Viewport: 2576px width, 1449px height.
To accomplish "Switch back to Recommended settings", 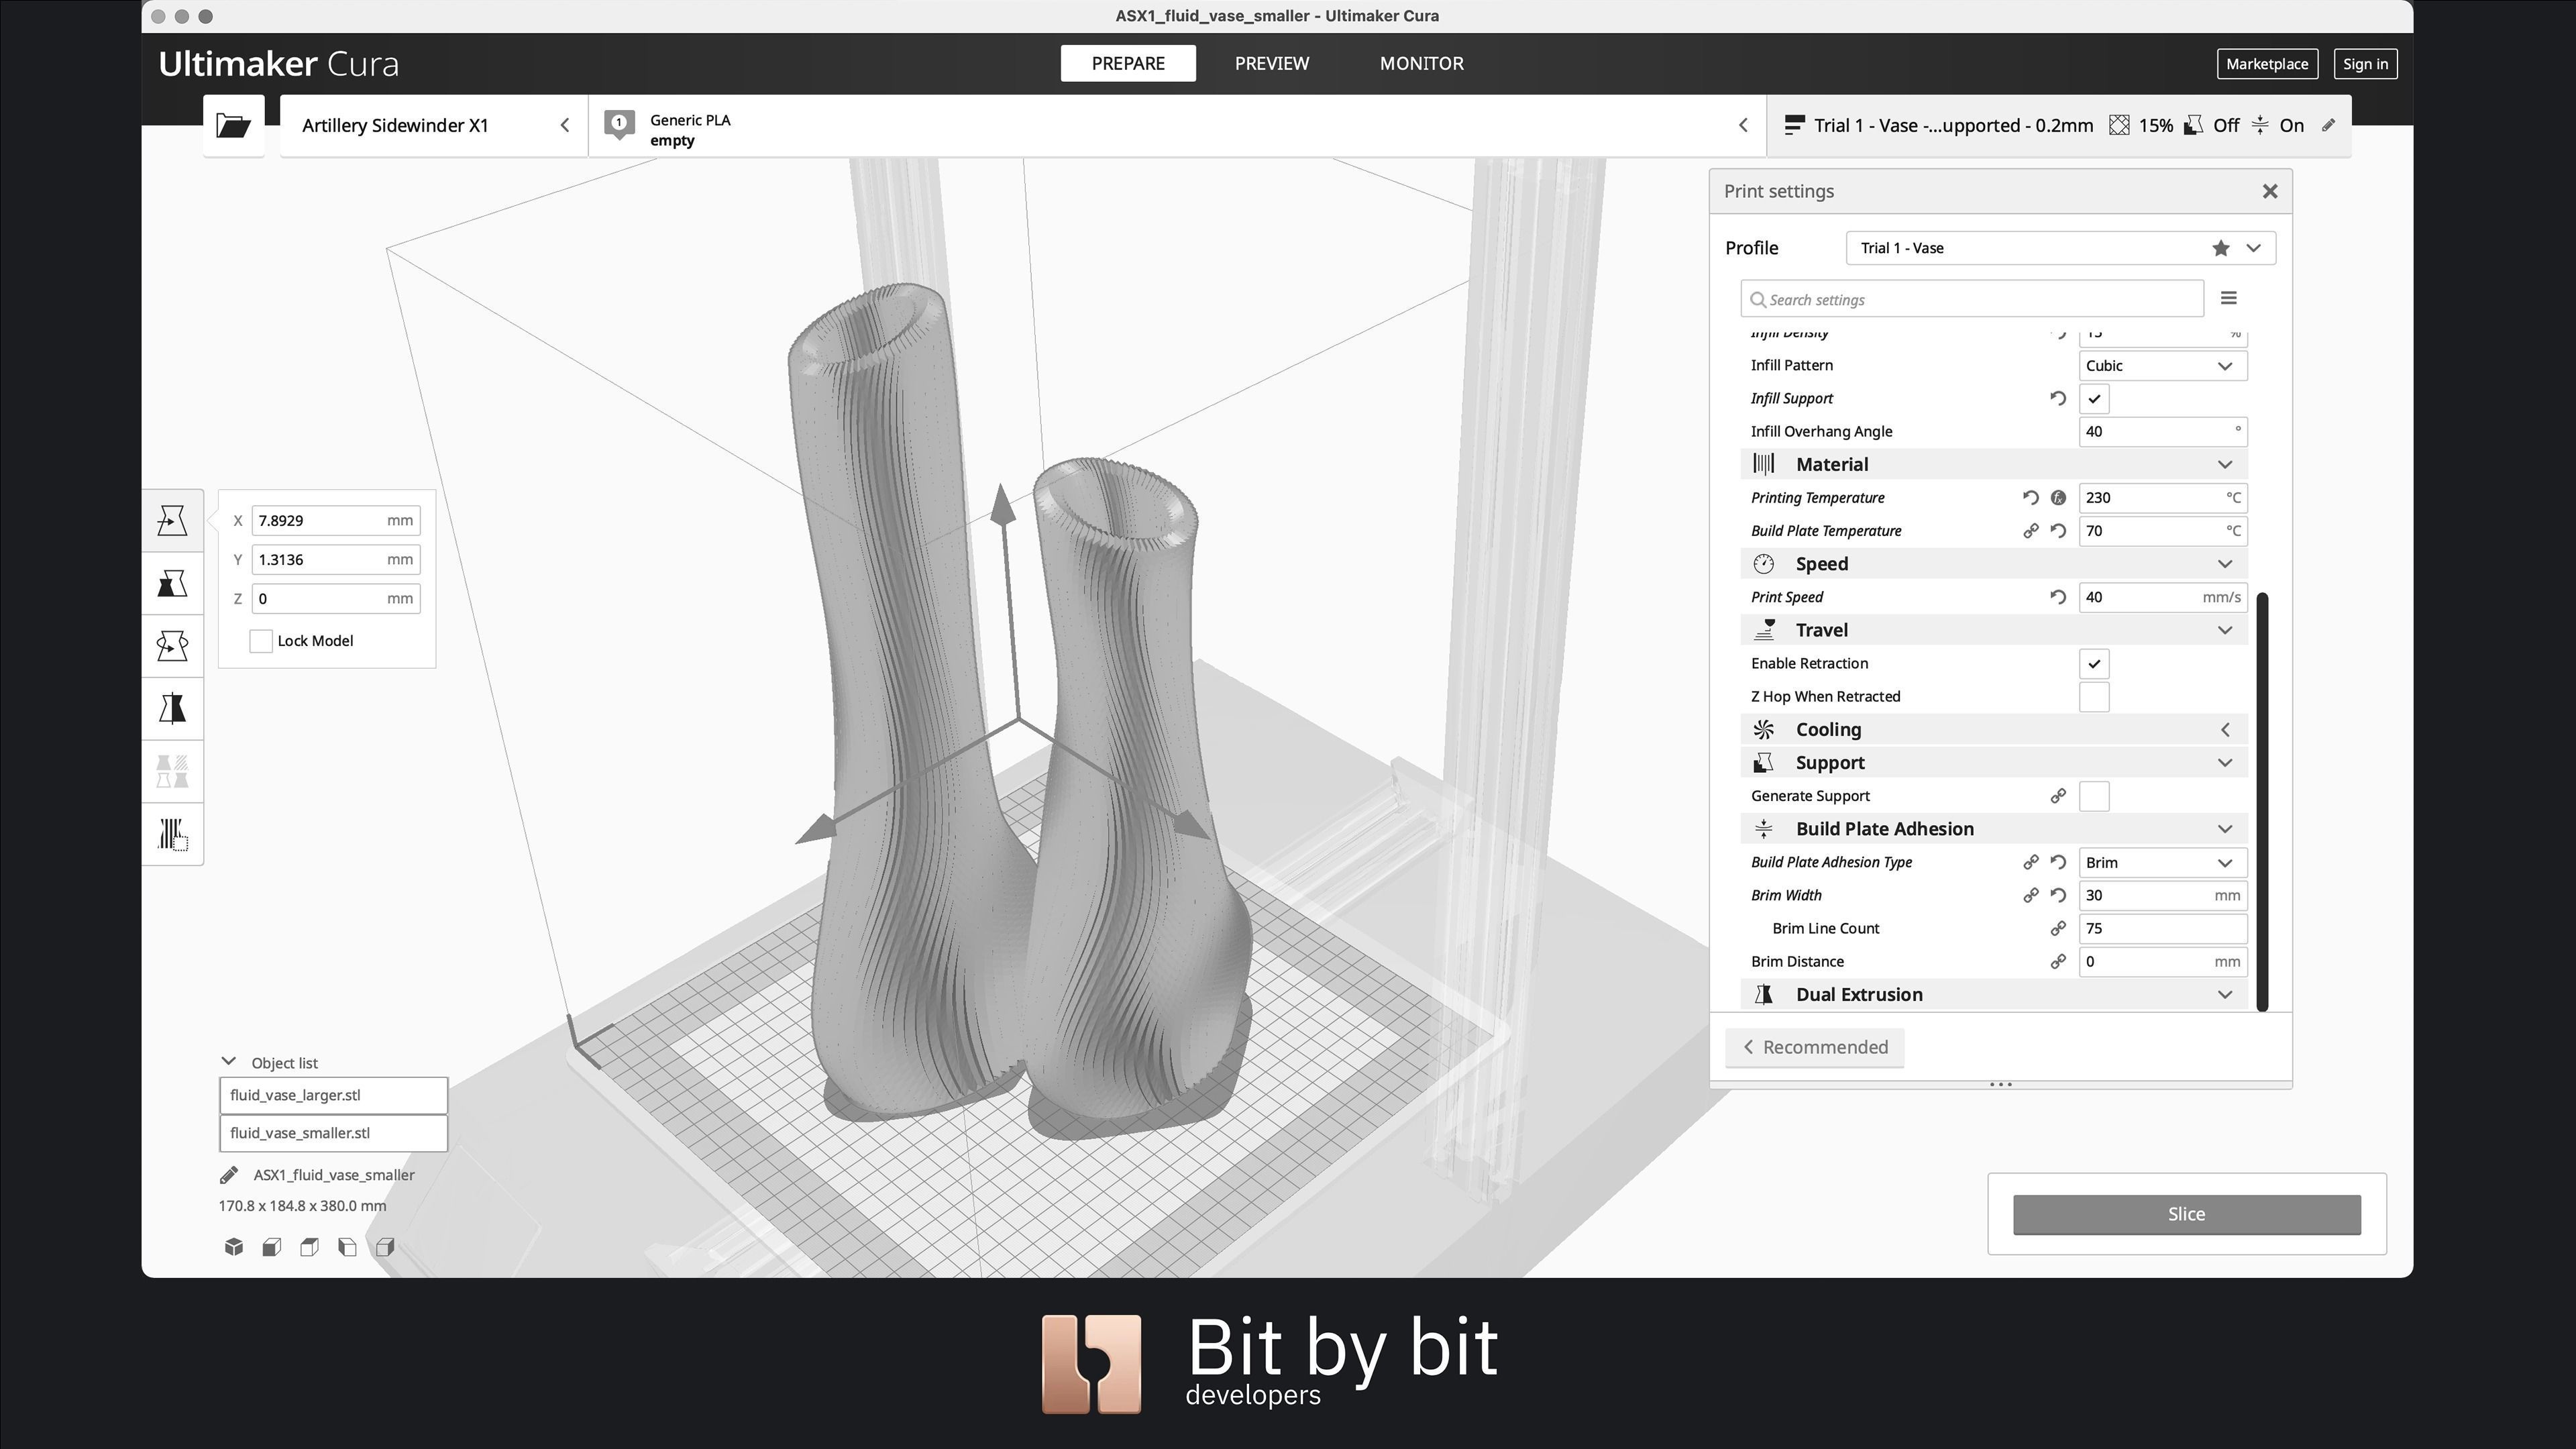I will point(1814,1047).
